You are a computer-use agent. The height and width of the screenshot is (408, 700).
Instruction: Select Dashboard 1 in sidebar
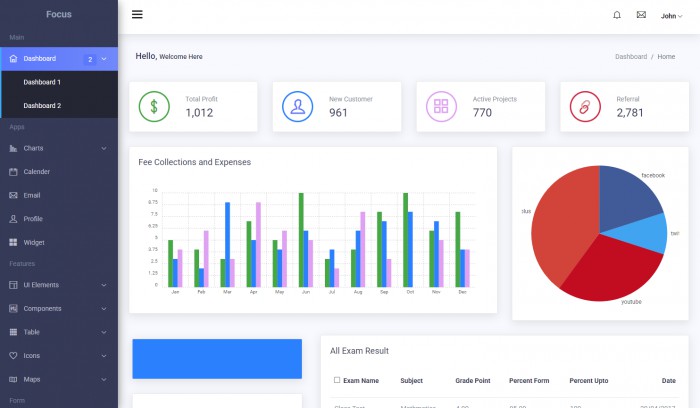click(42, 82)
